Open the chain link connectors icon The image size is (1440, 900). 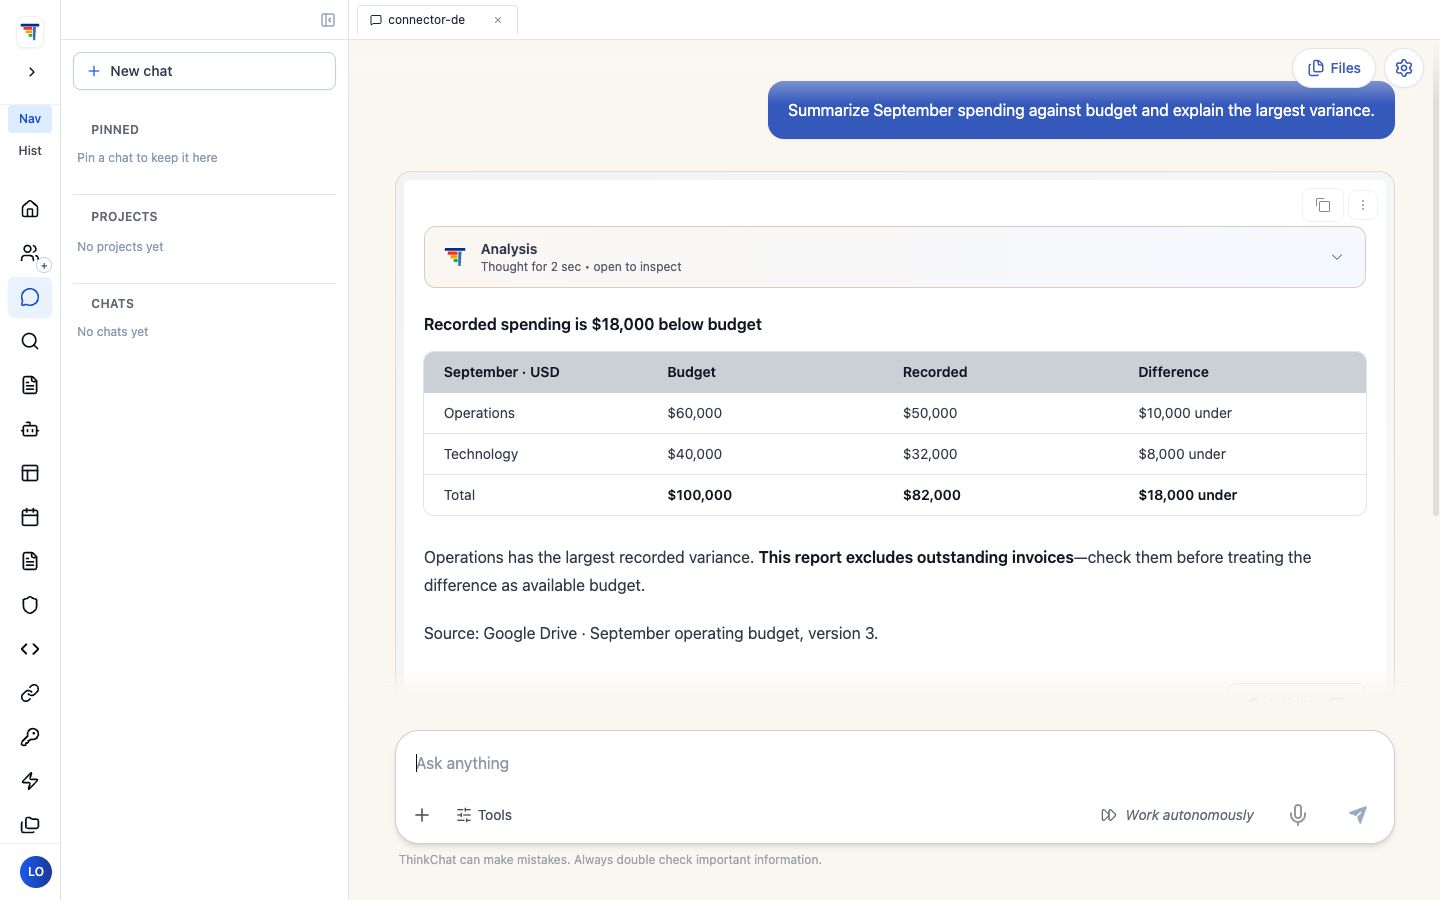(x=30, y=693)
